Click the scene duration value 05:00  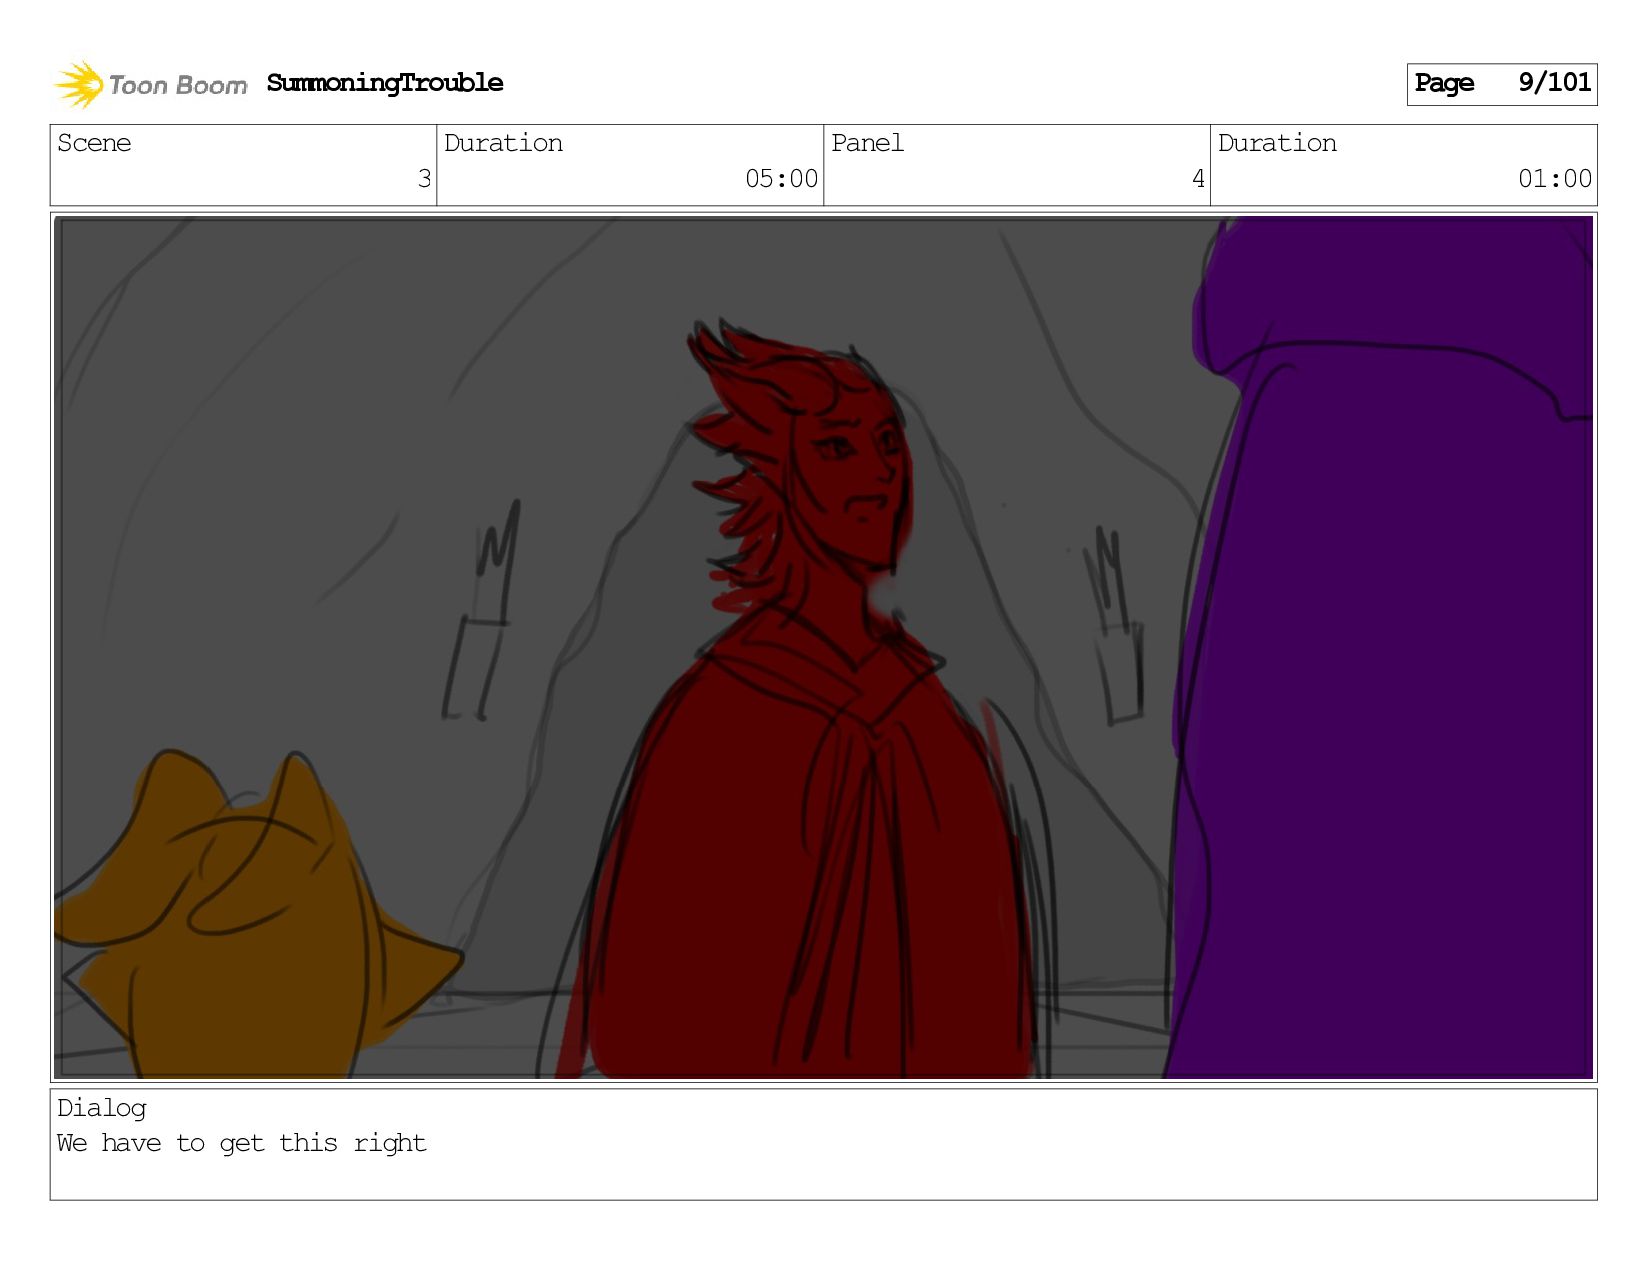pos(781,179)
